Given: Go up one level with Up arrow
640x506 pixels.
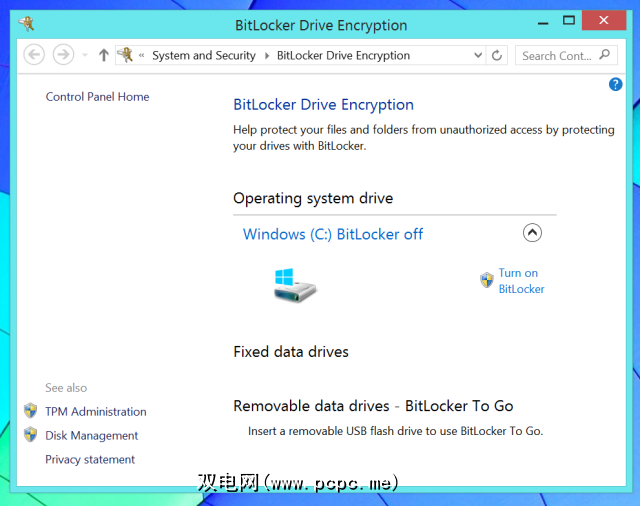Looking at the screenshot, I should pyautogui.click(x=104, y=55).
